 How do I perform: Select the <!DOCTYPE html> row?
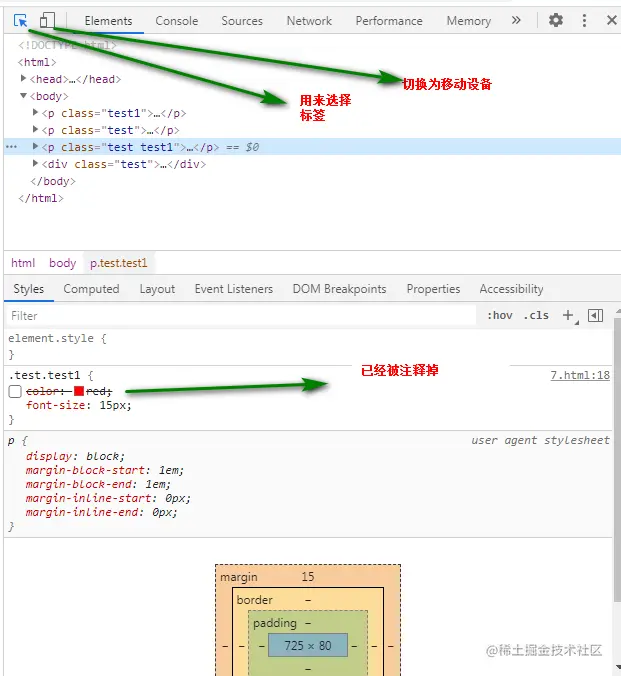pyautogui.click(x=67, y=45)
